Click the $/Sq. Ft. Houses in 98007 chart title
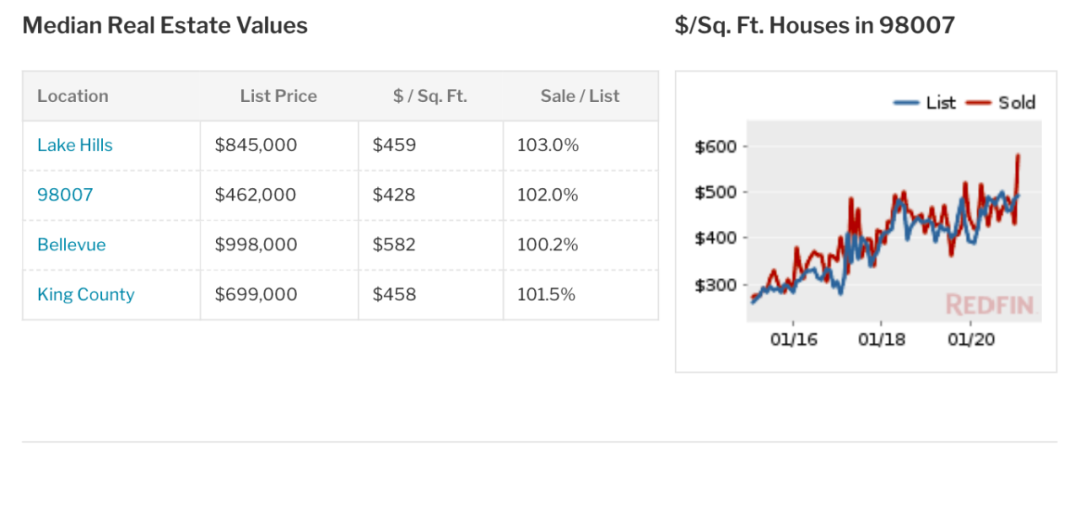Screen dimensions: 1080x521 coord(815,26)
